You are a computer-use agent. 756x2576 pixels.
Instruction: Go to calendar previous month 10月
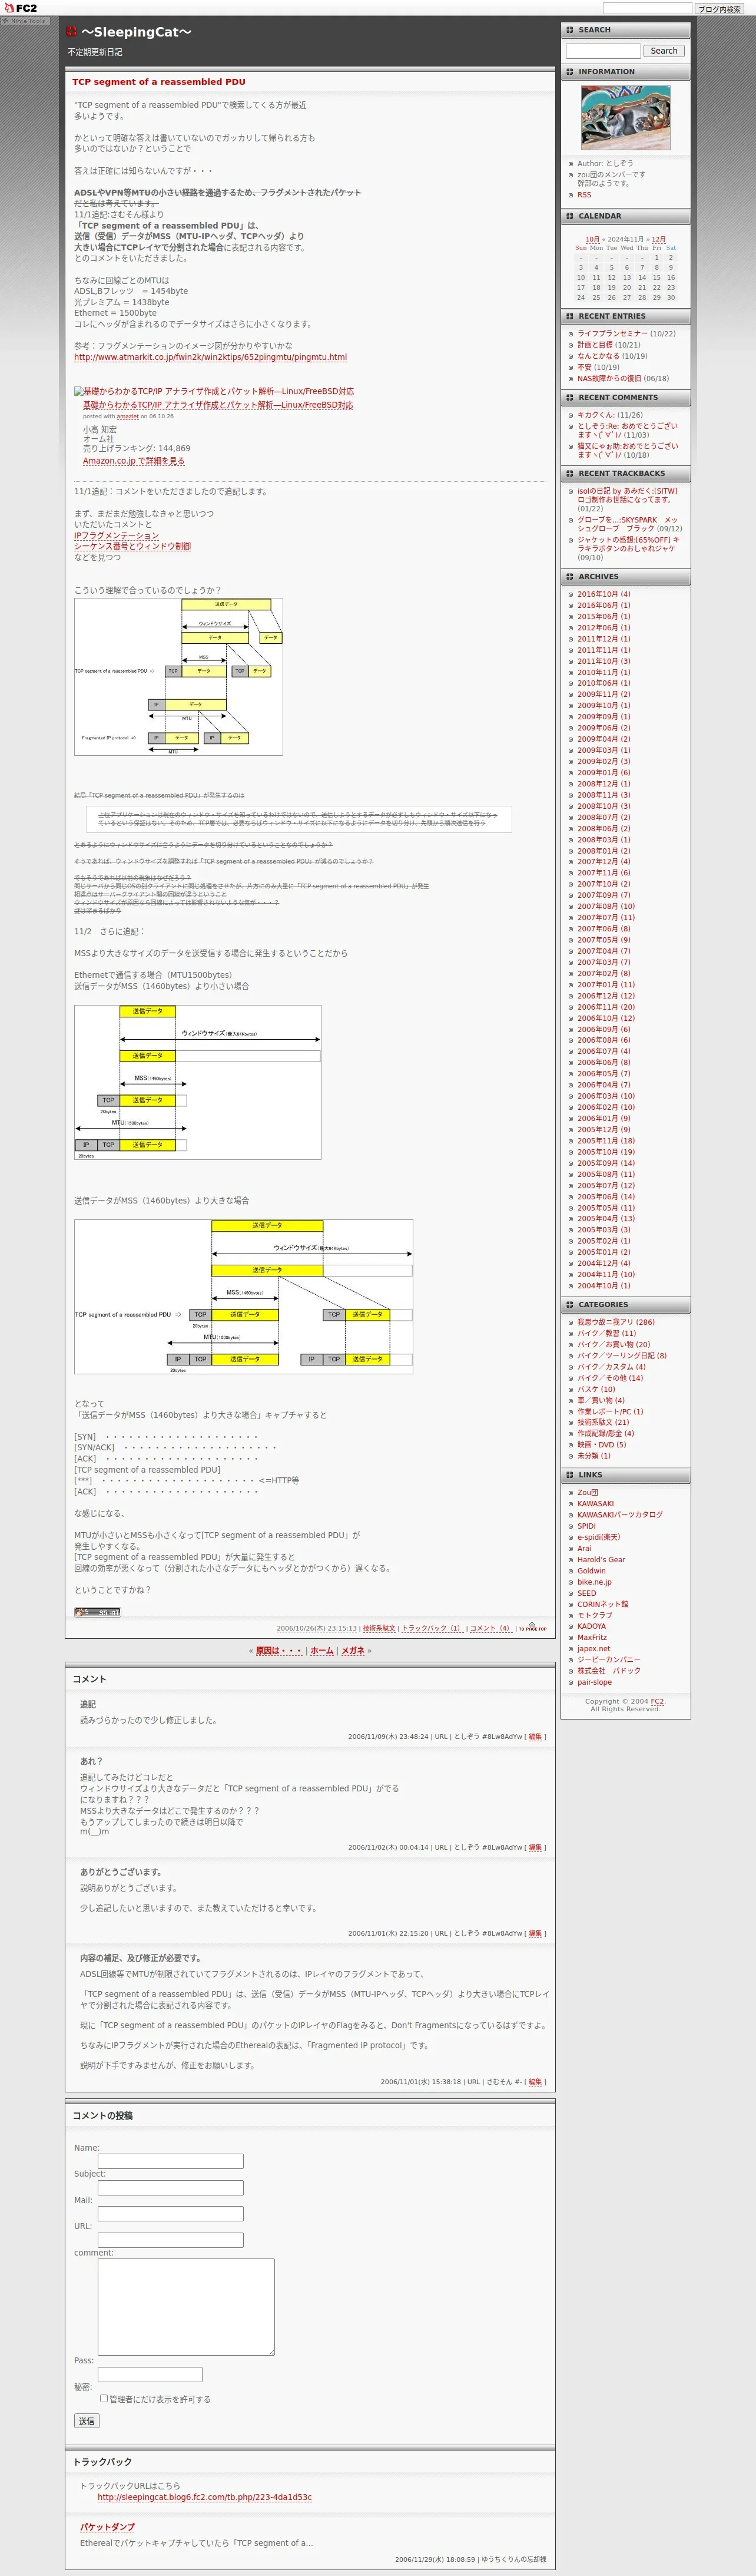tap(593, 240)
